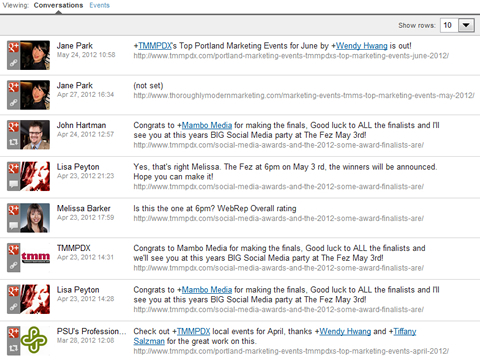Click reshare icon in PSU's Profession row
The image size is (480, 360).
pyautogui.click(x=13, y=348)
